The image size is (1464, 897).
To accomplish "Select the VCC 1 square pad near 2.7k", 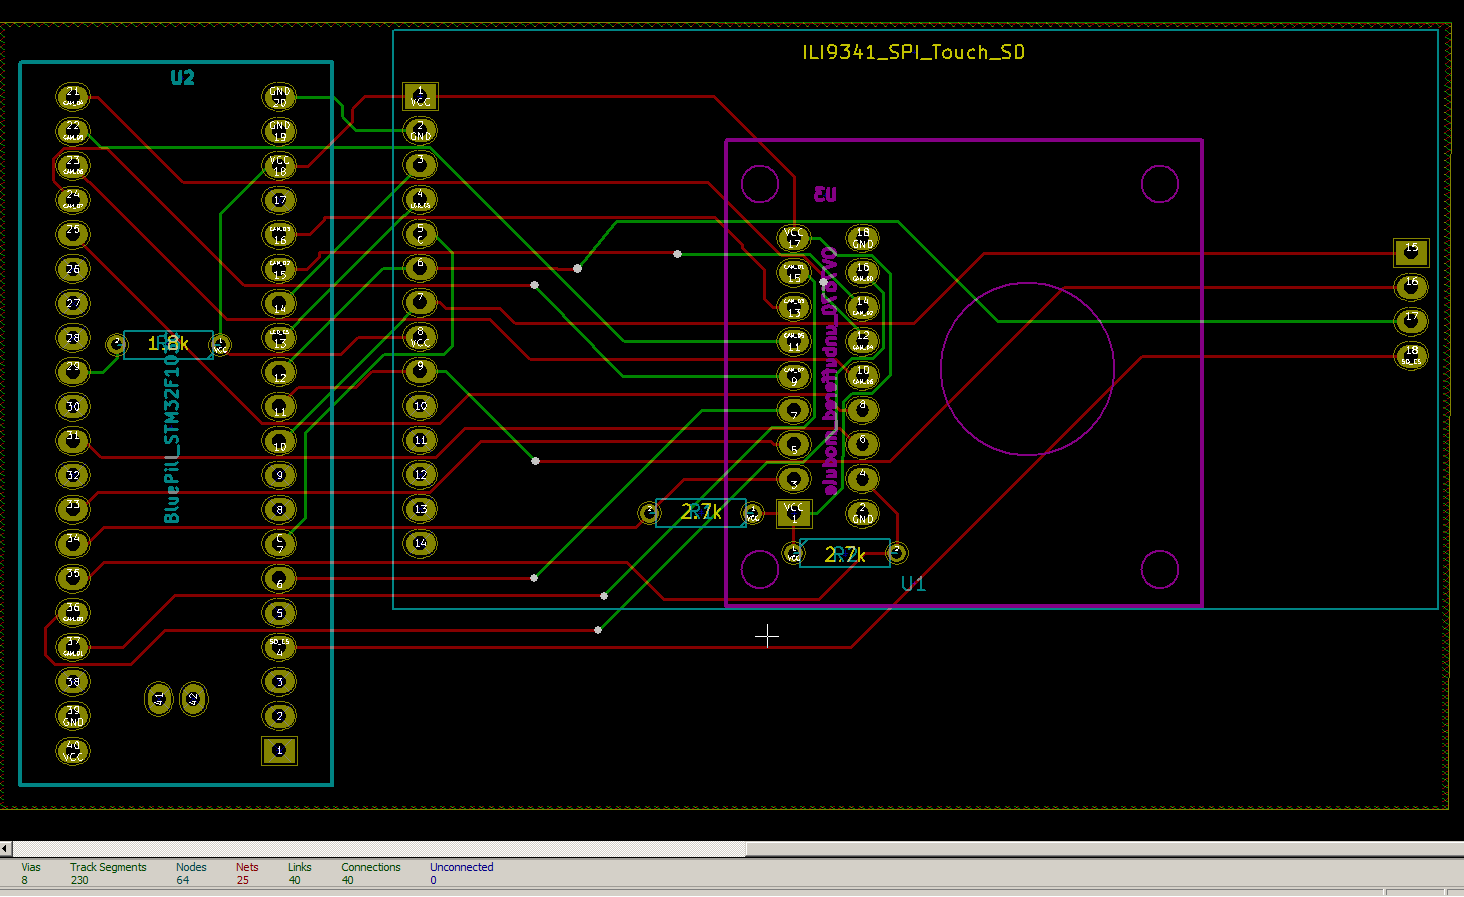I will pos(794,513).
